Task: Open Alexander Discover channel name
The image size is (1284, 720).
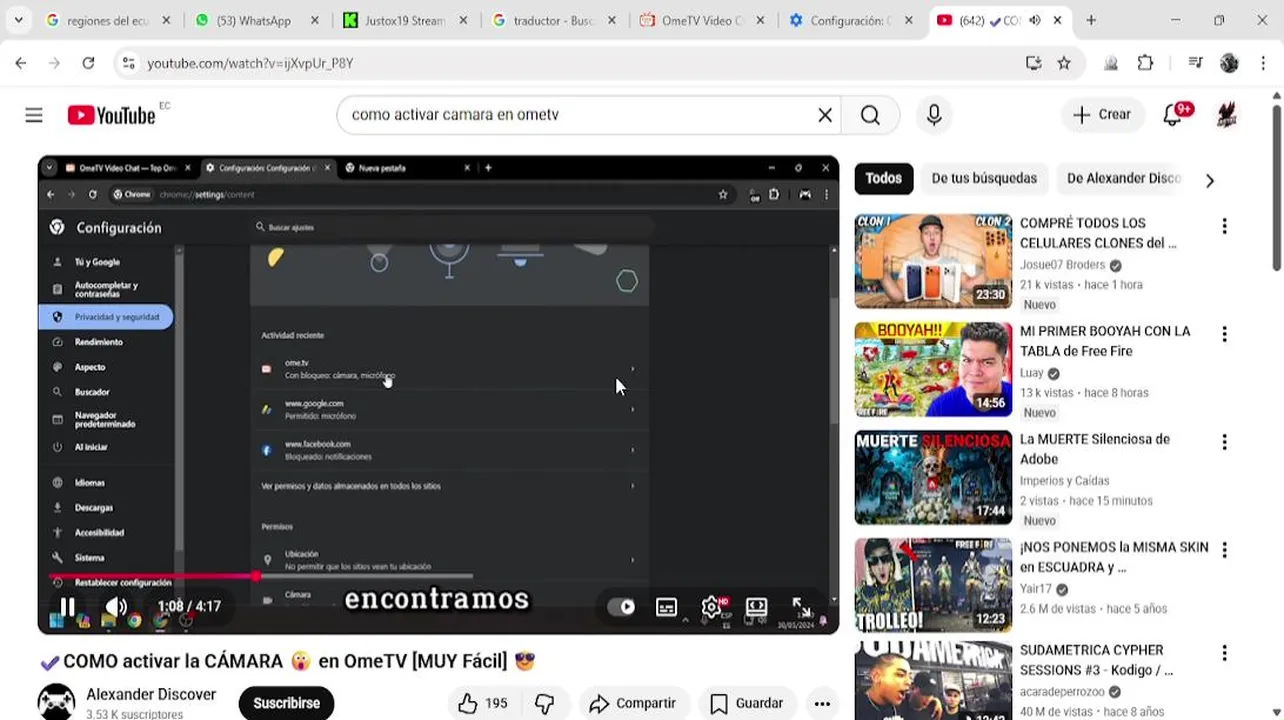Action: coord(151,694)
